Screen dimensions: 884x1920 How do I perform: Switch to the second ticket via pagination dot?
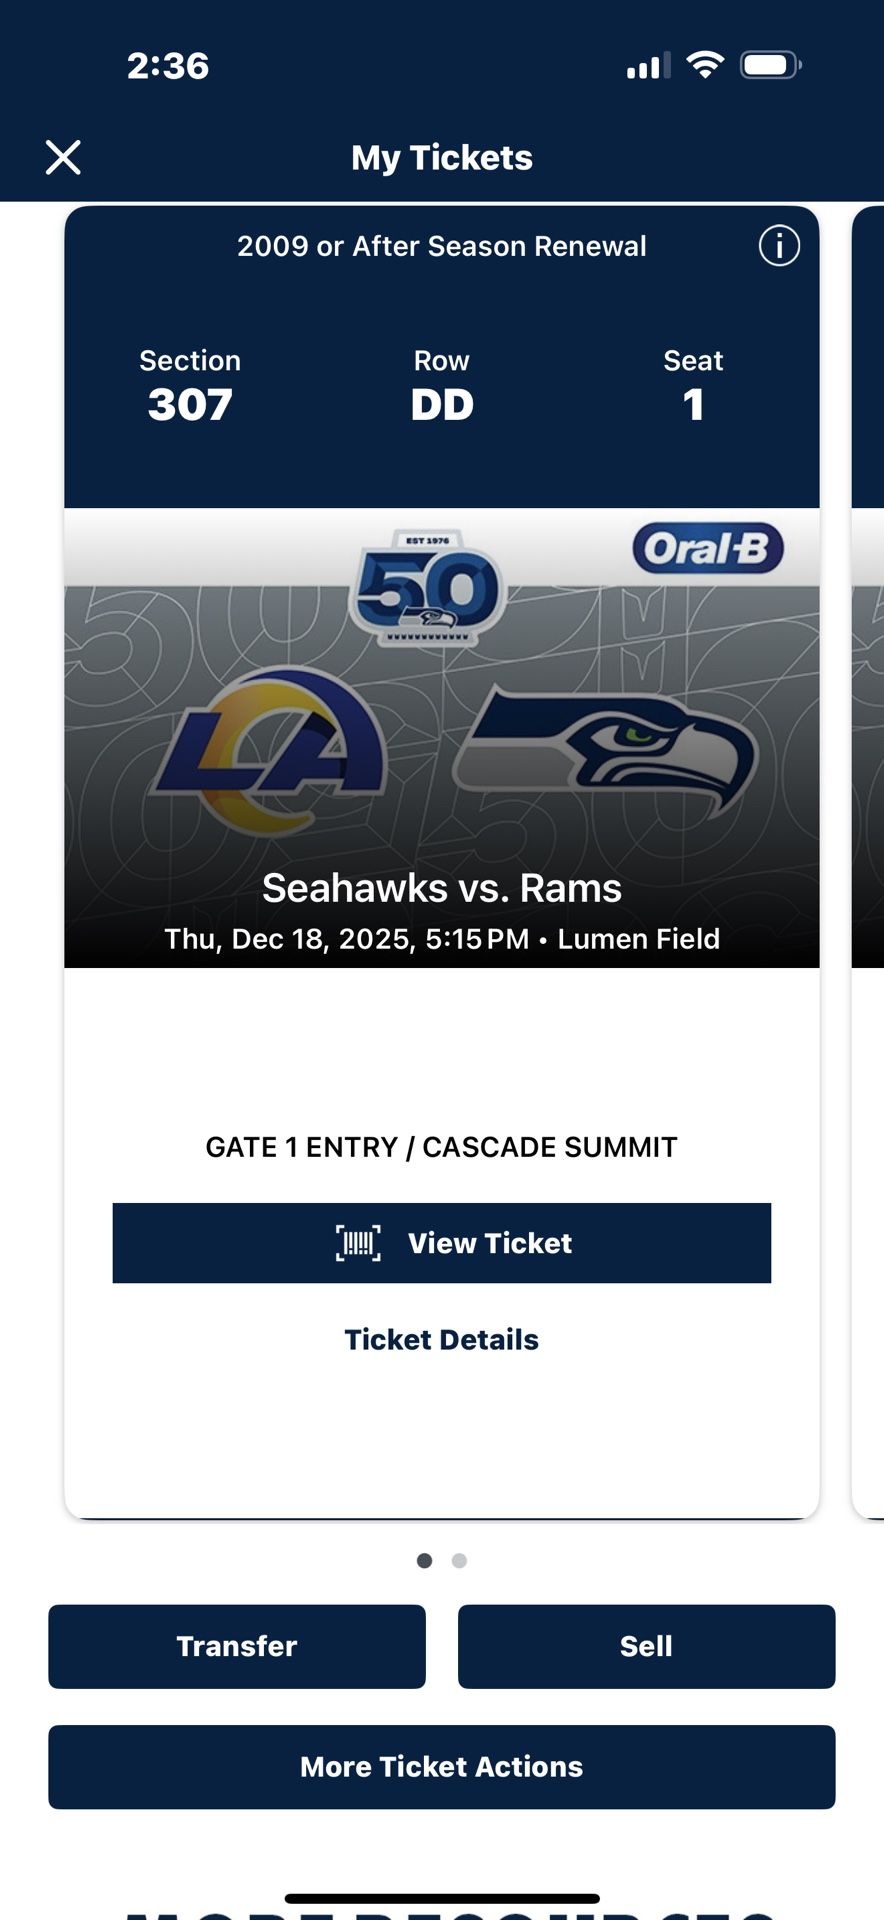point(459,1560)
